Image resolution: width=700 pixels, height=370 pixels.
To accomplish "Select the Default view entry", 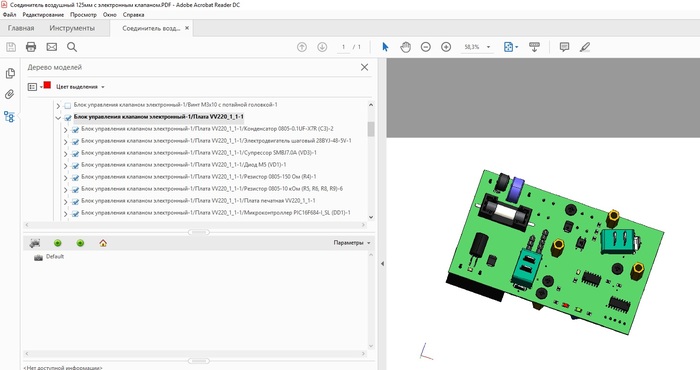I will pos(55,257).
